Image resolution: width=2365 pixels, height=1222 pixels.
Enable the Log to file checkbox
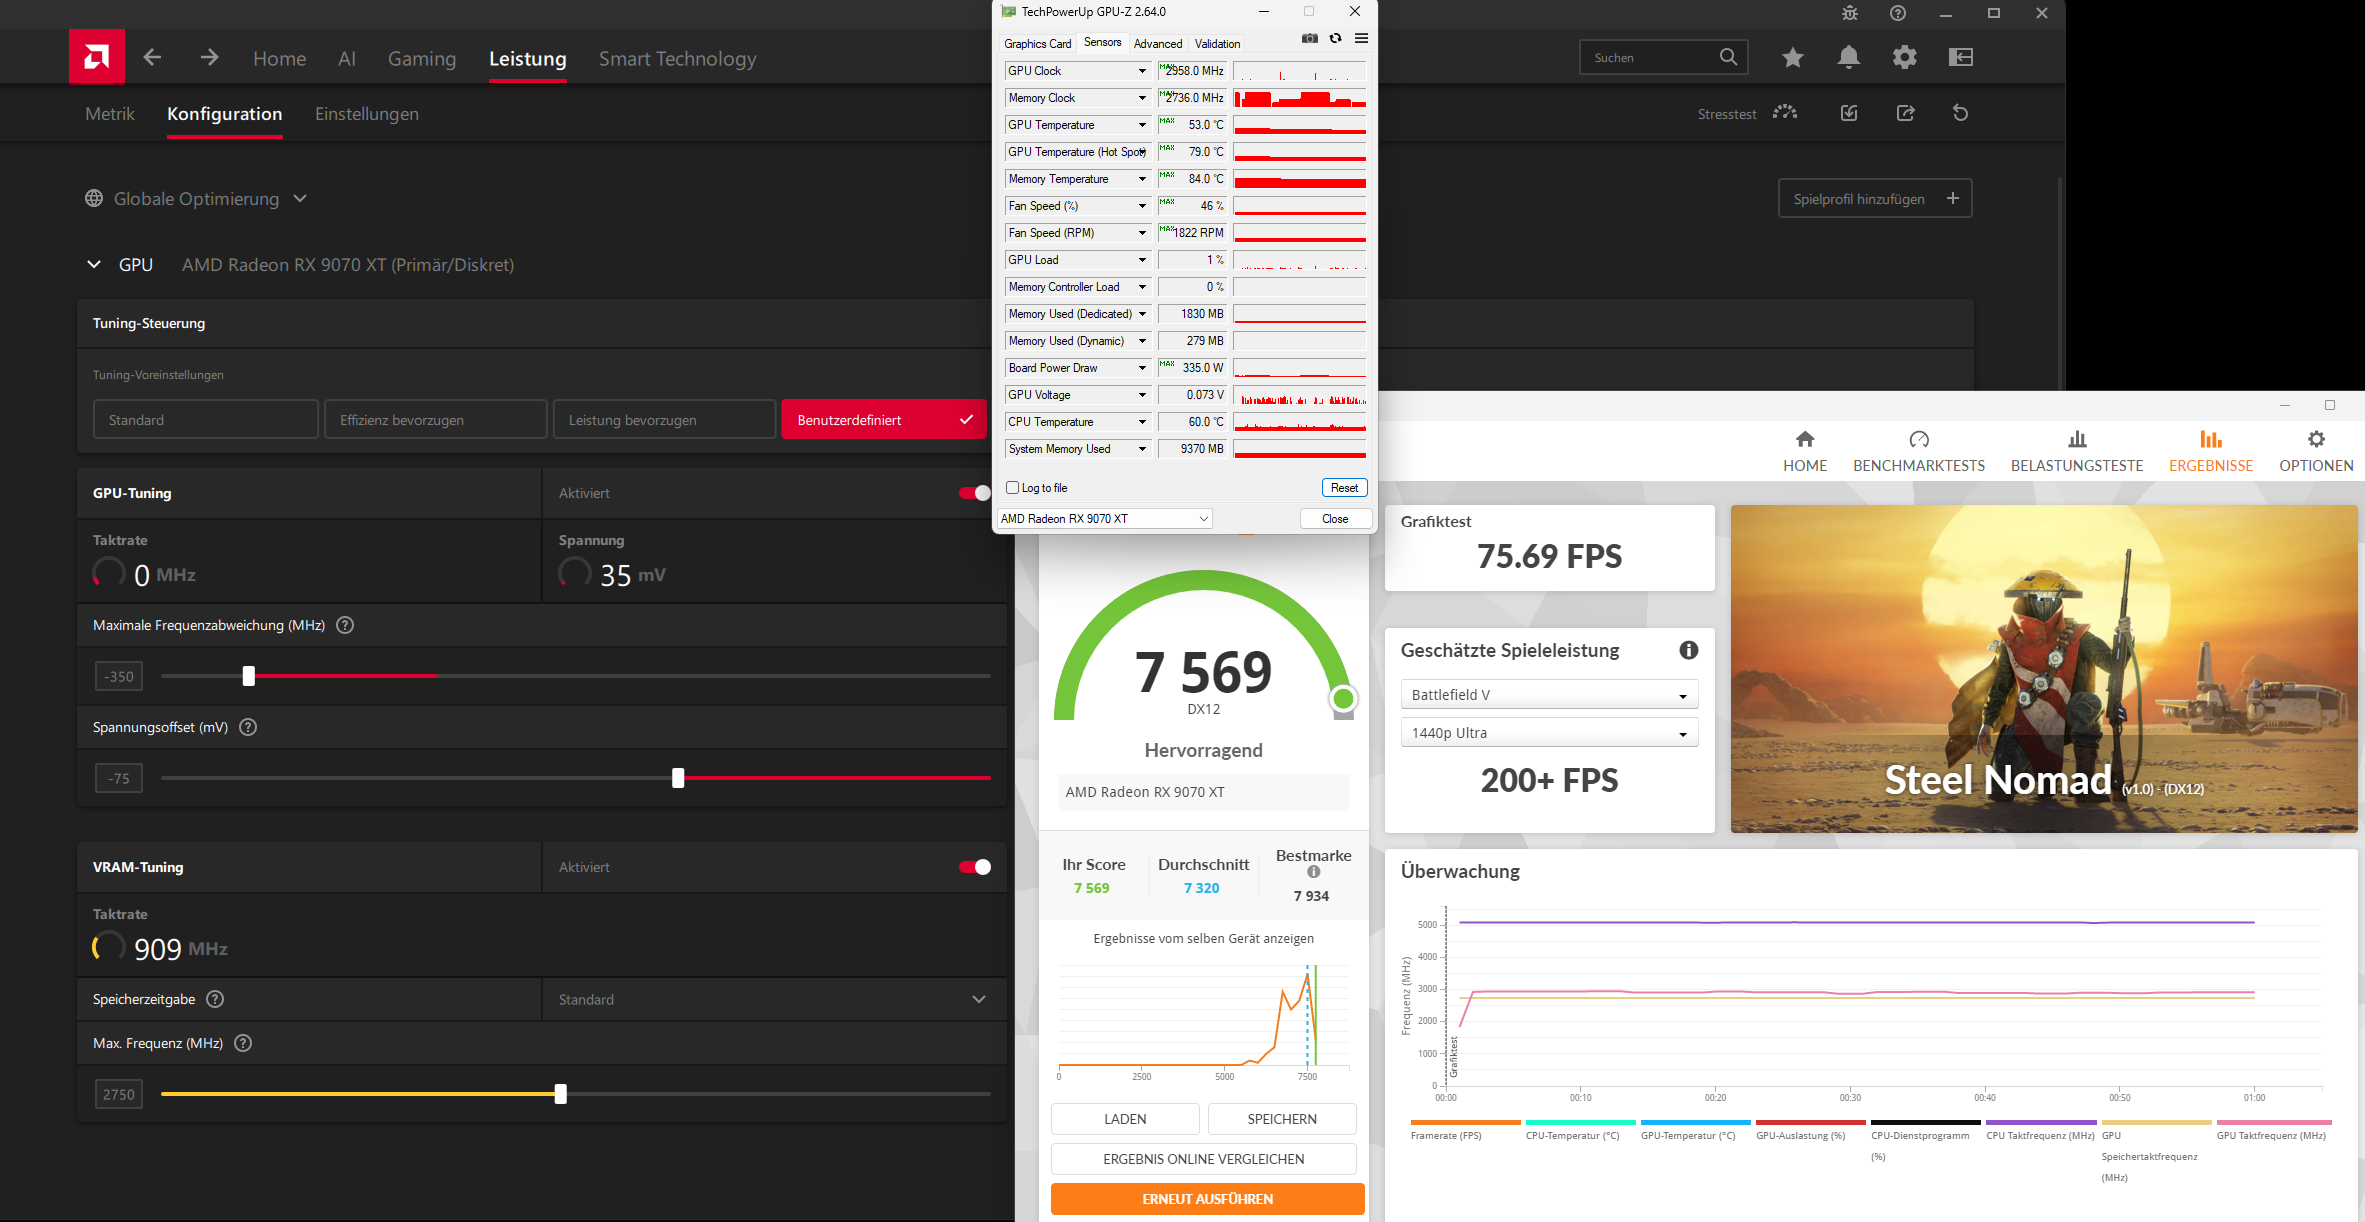pos(1013,488)
